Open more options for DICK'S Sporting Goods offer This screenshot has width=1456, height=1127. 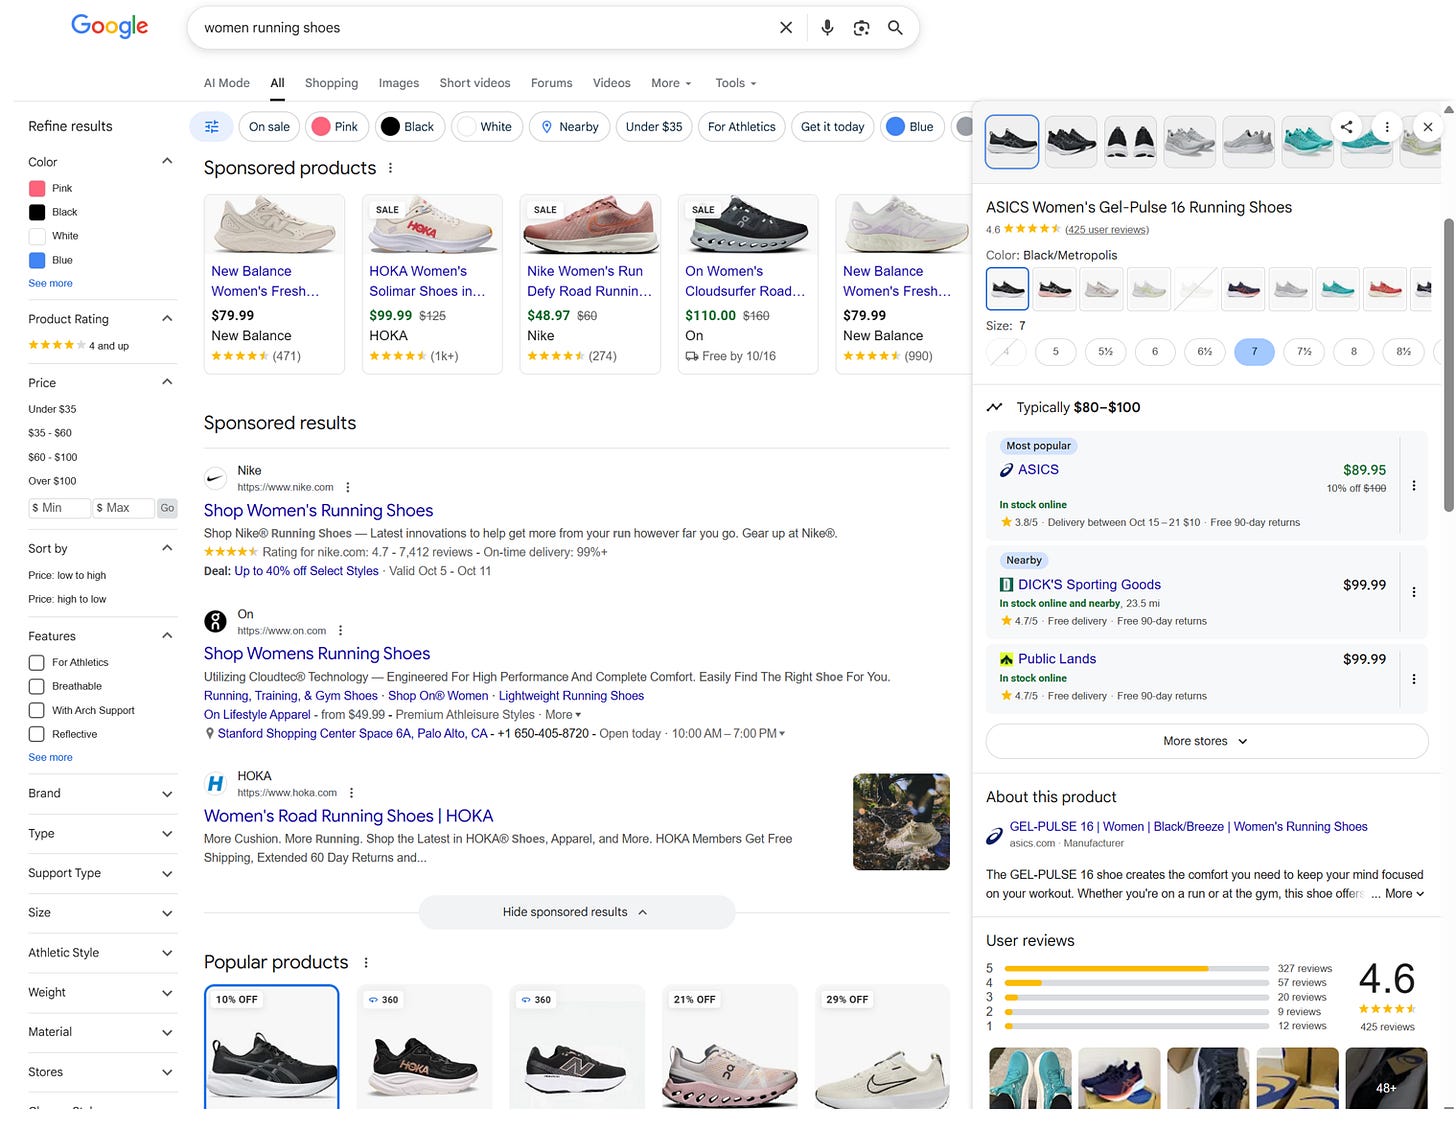click(1414, 592)
